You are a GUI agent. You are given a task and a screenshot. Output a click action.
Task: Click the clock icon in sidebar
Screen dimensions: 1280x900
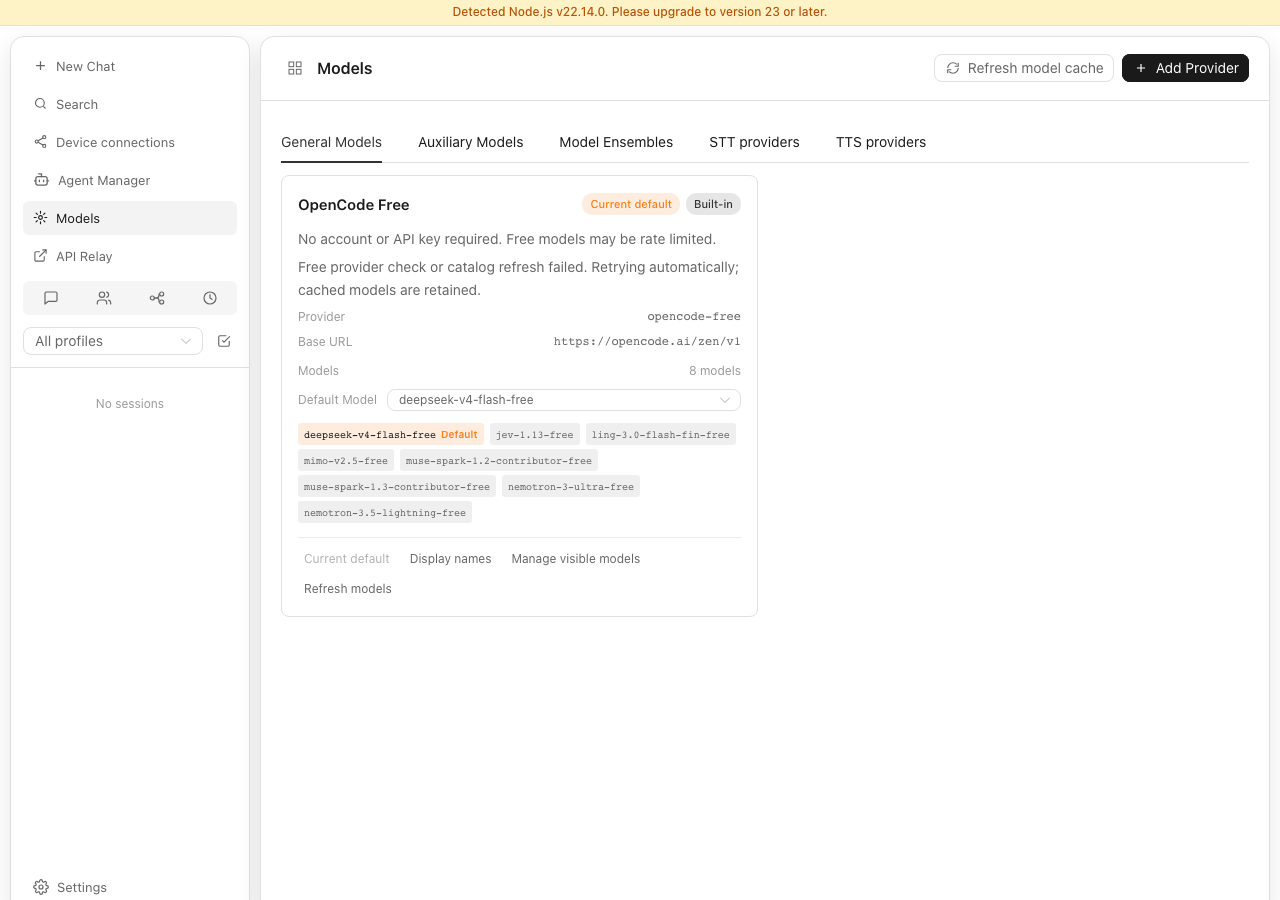coord(210,298)
